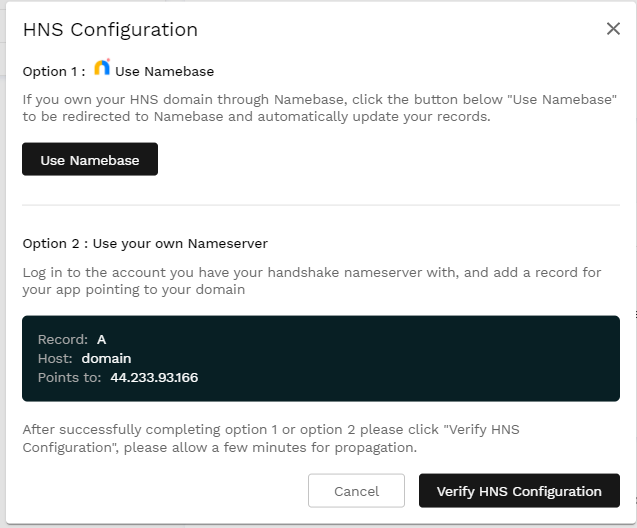
Task: Close the HNS Configuration dialog
Action: [613, 29]
